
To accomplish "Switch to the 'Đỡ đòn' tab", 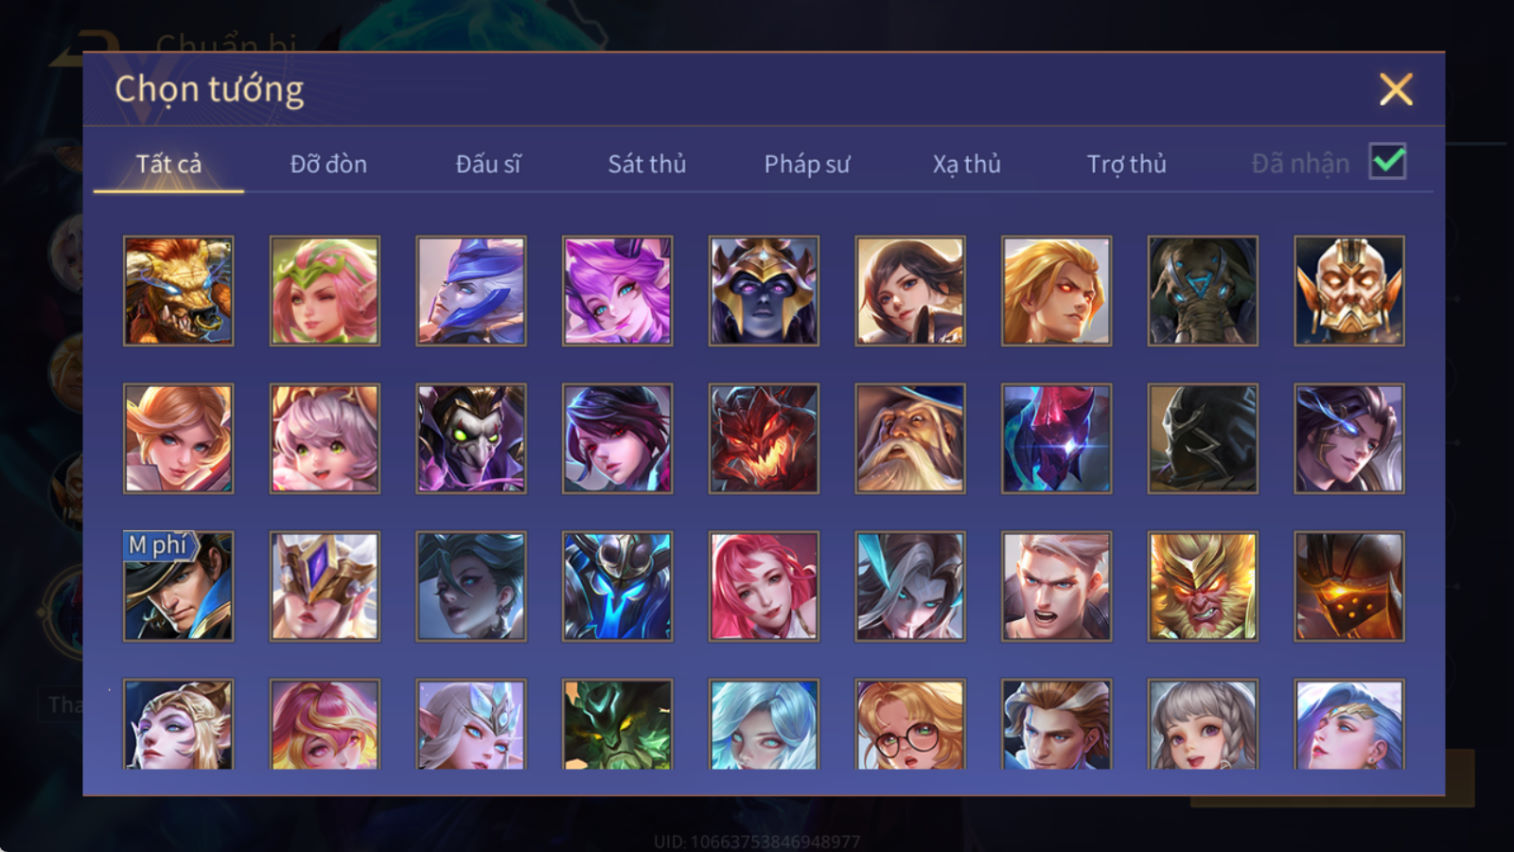I will pos(328,164).
